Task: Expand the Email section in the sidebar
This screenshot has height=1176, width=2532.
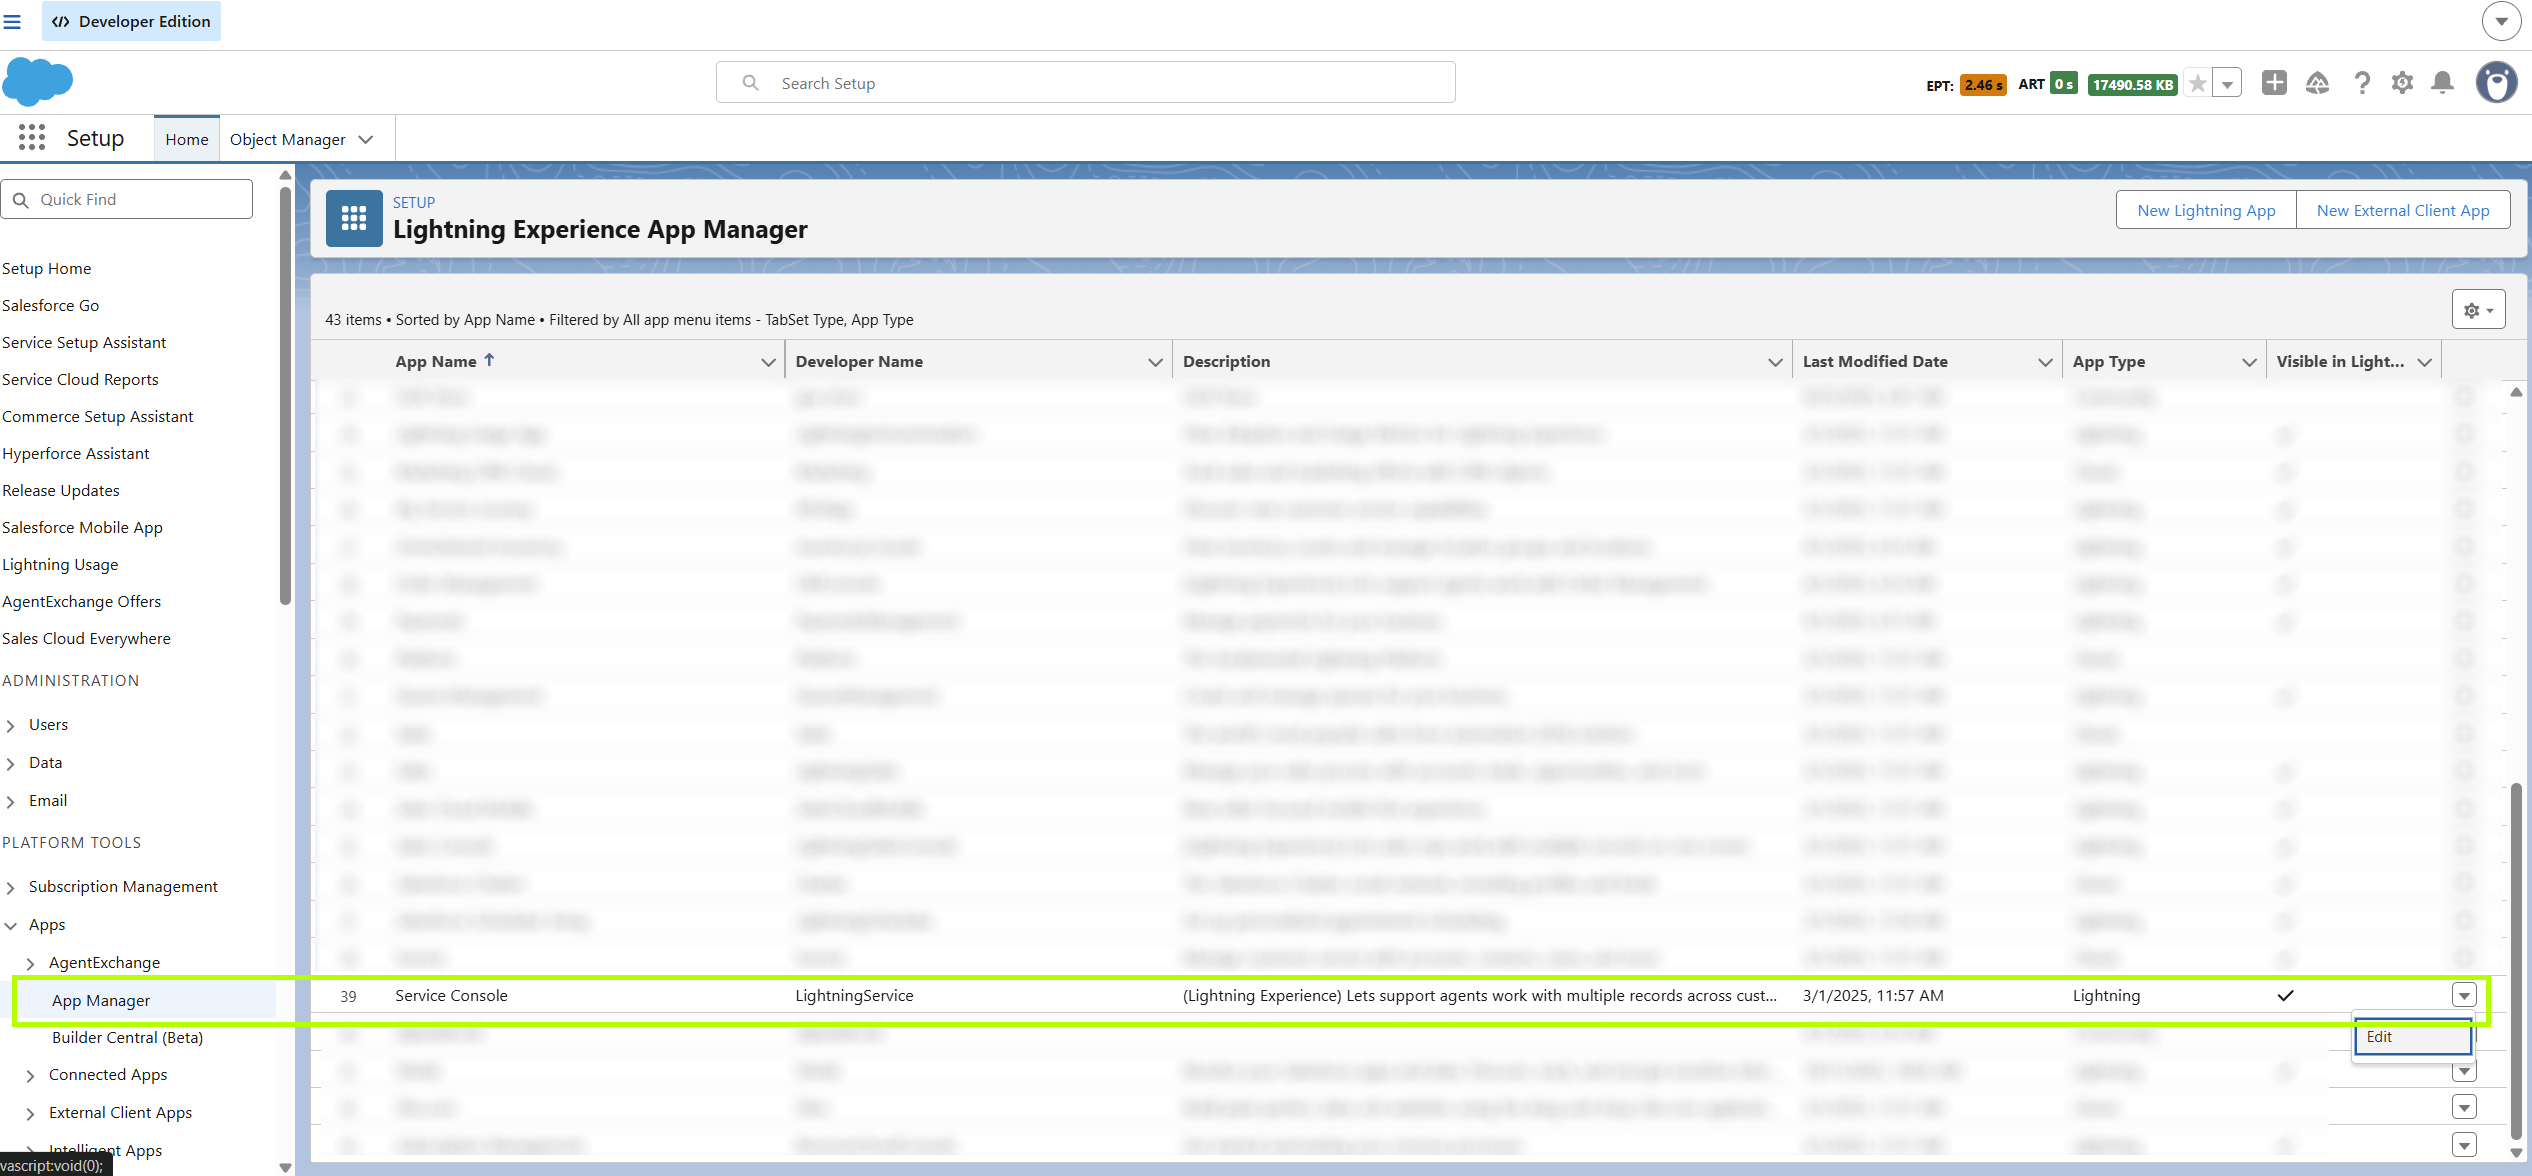Action: [x=11, y=801]
